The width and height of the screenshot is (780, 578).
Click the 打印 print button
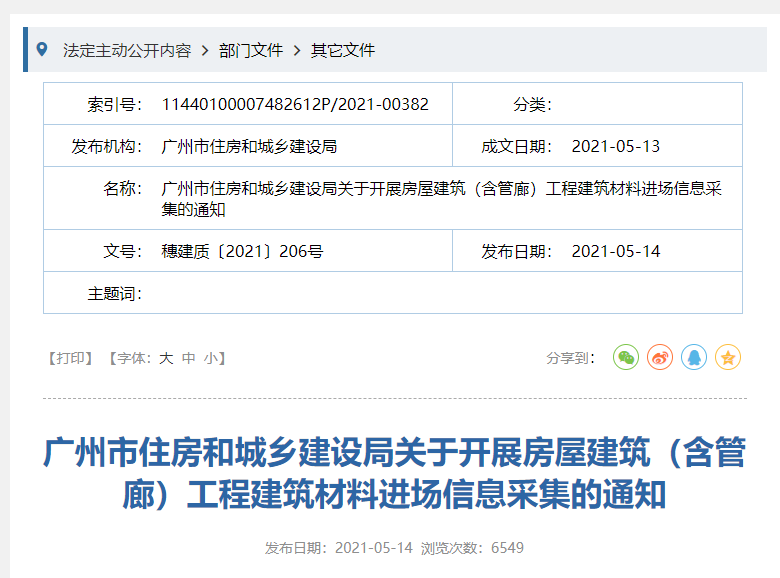tap(70, 358)
